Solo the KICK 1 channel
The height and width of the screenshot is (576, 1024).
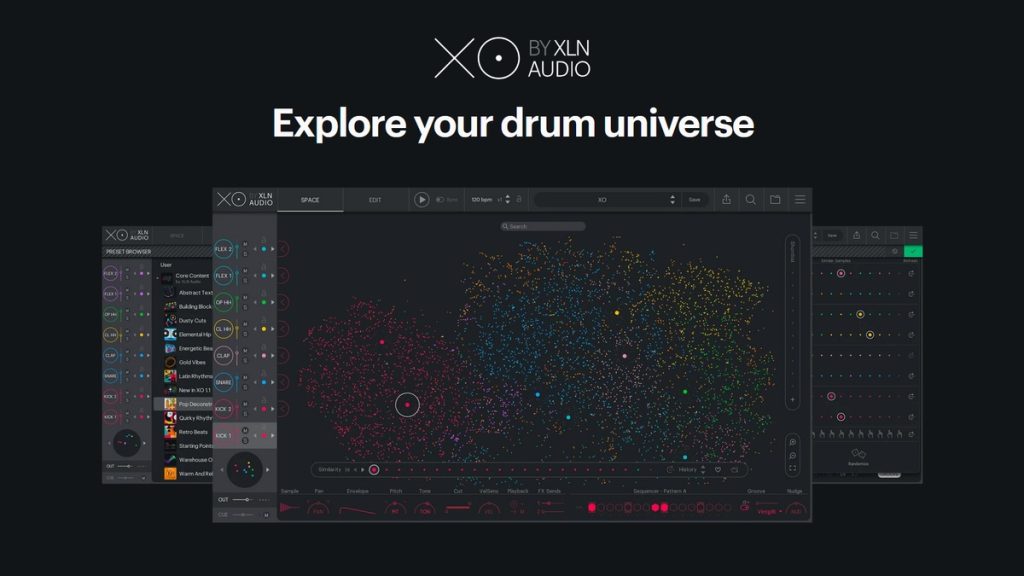[246, 441]
